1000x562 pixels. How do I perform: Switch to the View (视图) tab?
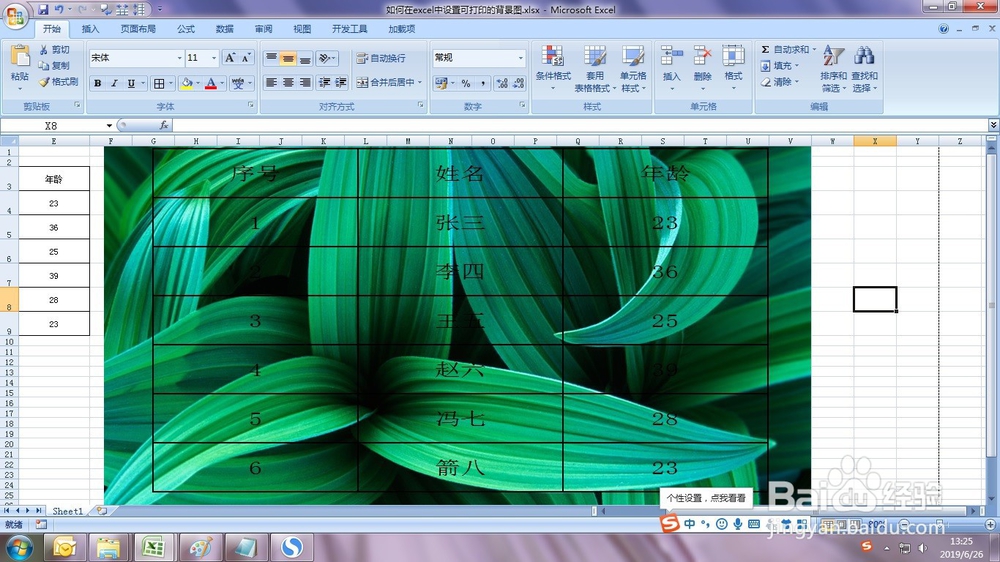302,29
